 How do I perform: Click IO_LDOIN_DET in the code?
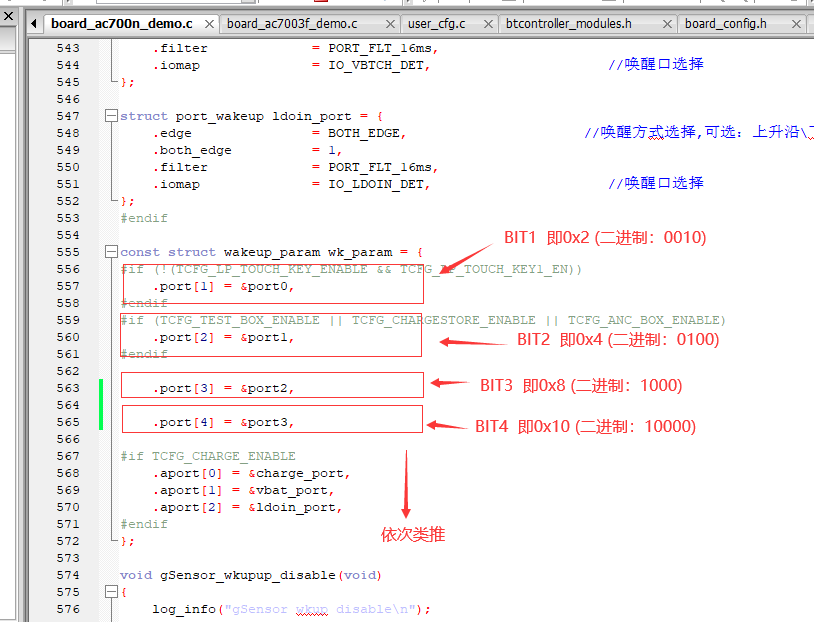tap(375, 184)
